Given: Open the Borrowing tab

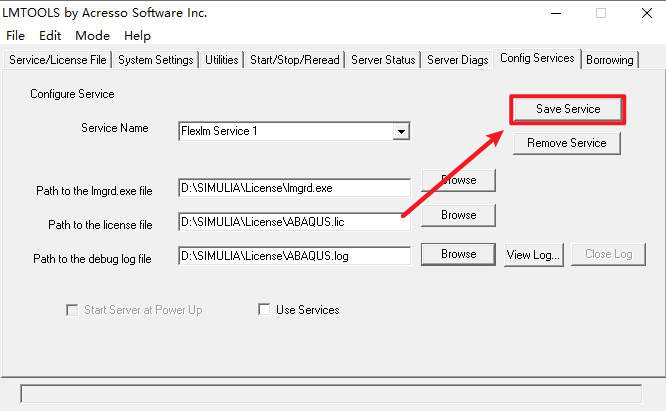Looking at the screenshot, I should 610,60.
